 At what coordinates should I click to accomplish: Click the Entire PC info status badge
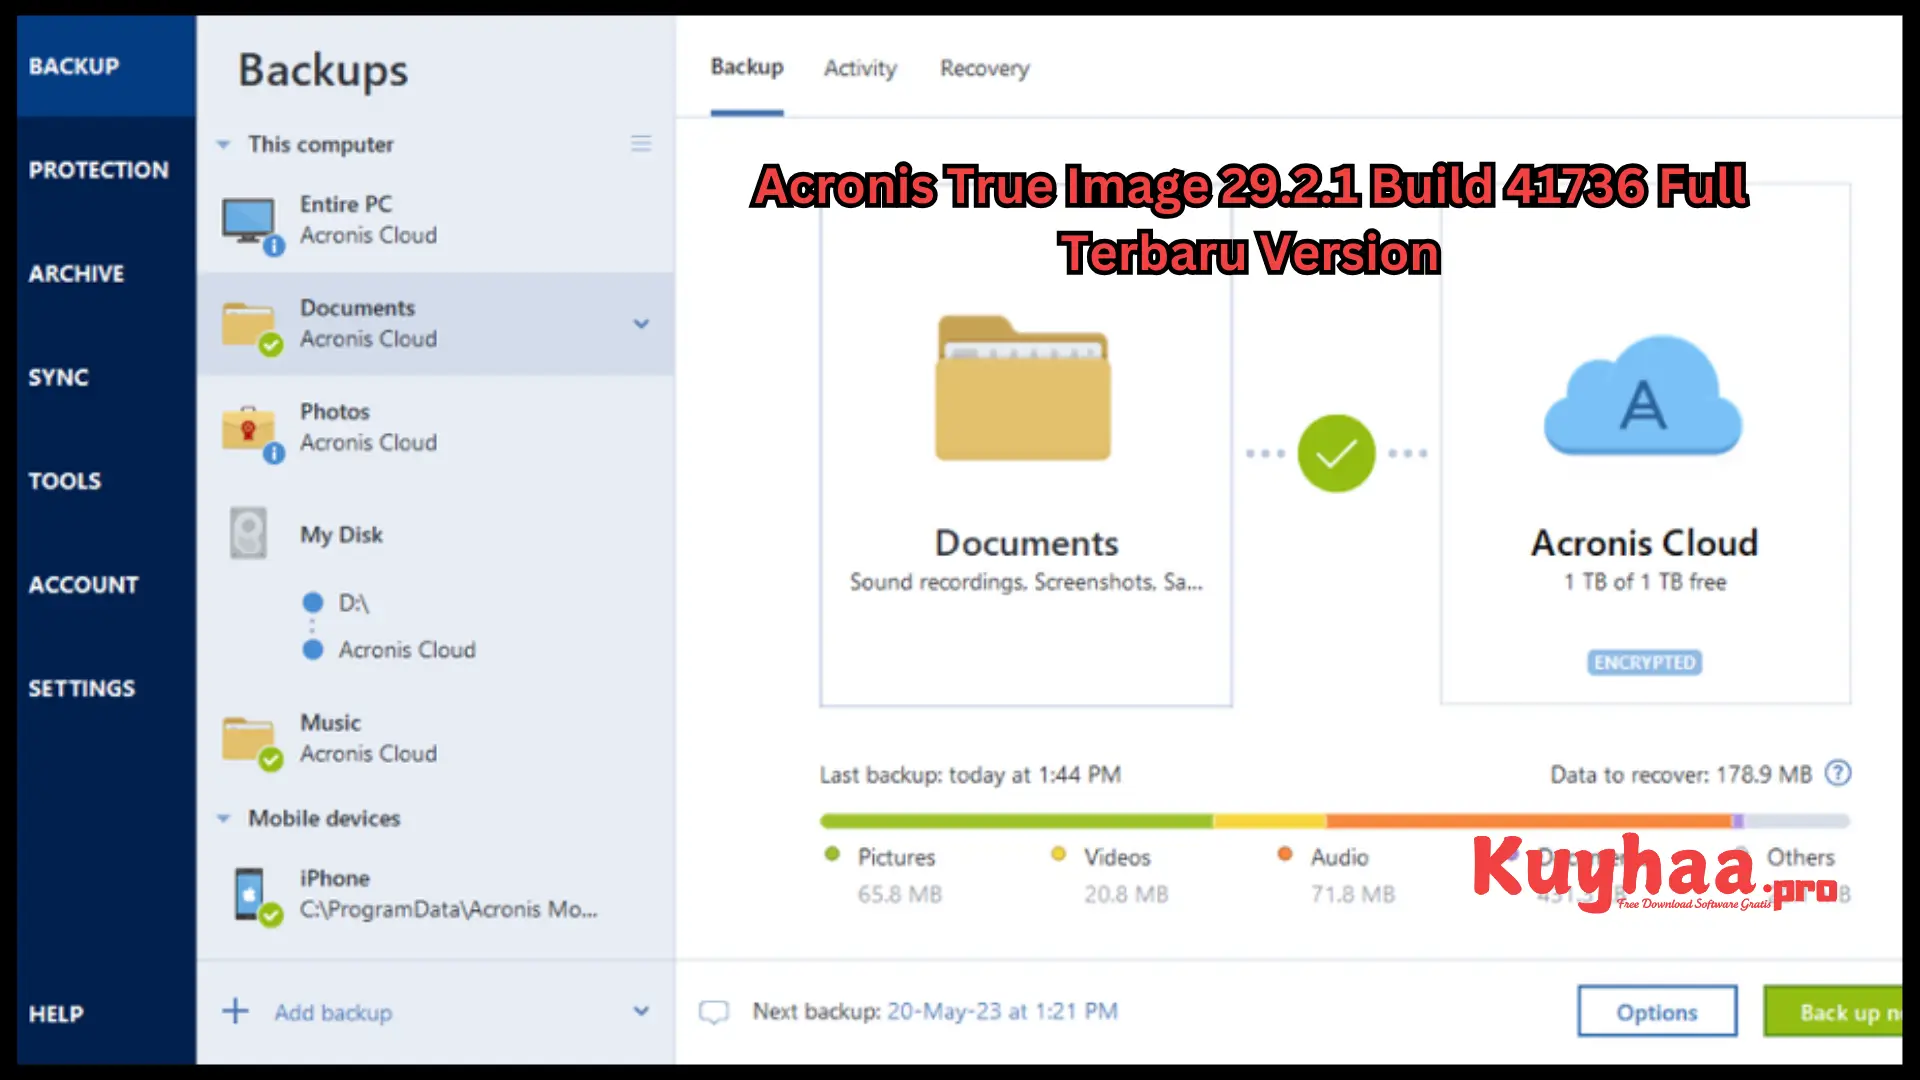[x=274, y=246]
